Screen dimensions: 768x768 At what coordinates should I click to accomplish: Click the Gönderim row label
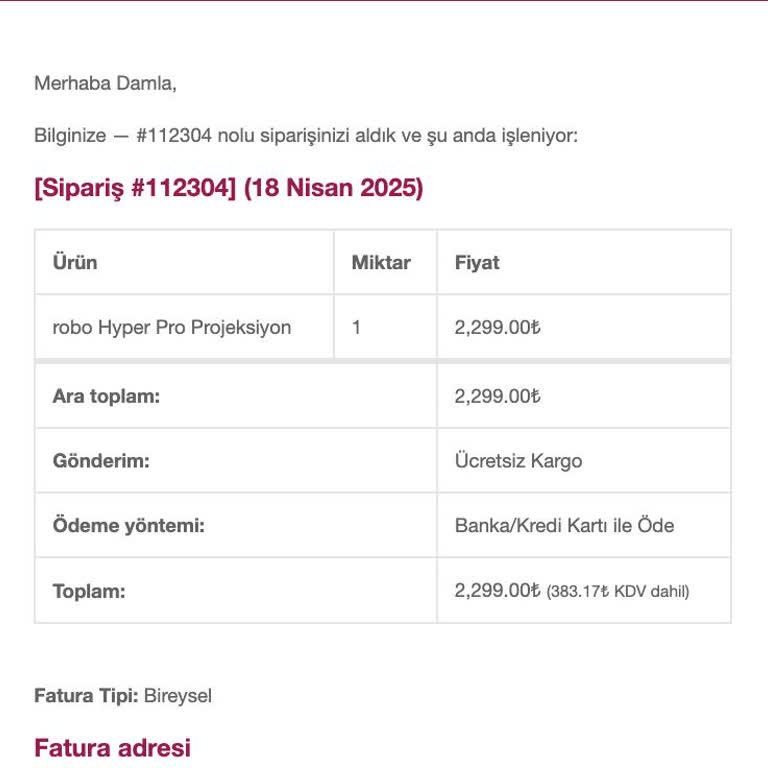(100, 461)
